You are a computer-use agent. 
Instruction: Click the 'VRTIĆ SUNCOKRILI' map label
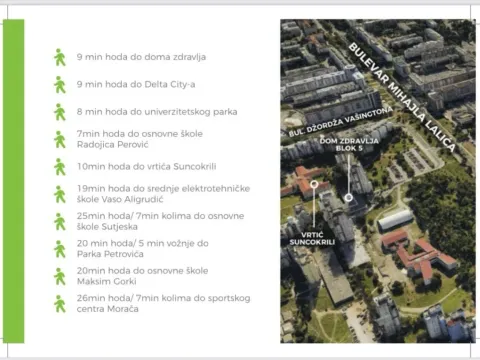[x=312, y=239]
